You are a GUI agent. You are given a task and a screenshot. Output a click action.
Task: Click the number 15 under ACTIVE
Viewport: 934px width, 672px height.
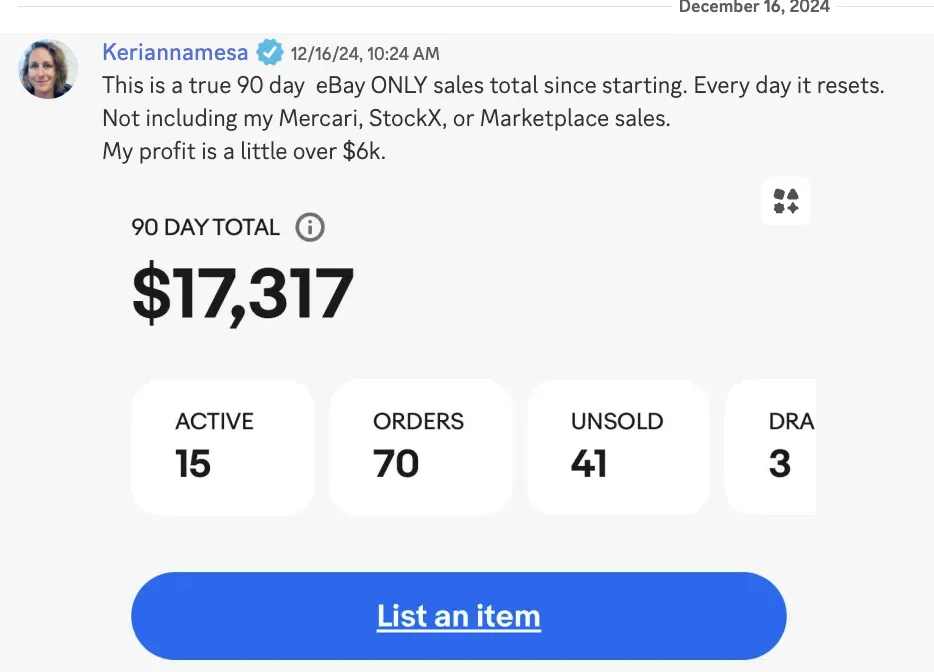193,464
